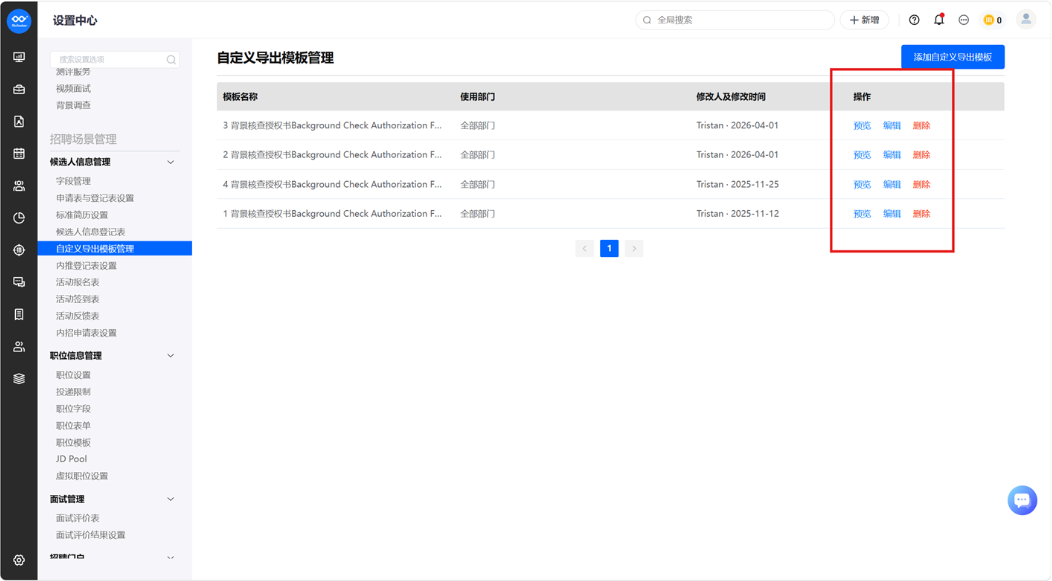Click the settings gear in left rail

click(19, 560)
